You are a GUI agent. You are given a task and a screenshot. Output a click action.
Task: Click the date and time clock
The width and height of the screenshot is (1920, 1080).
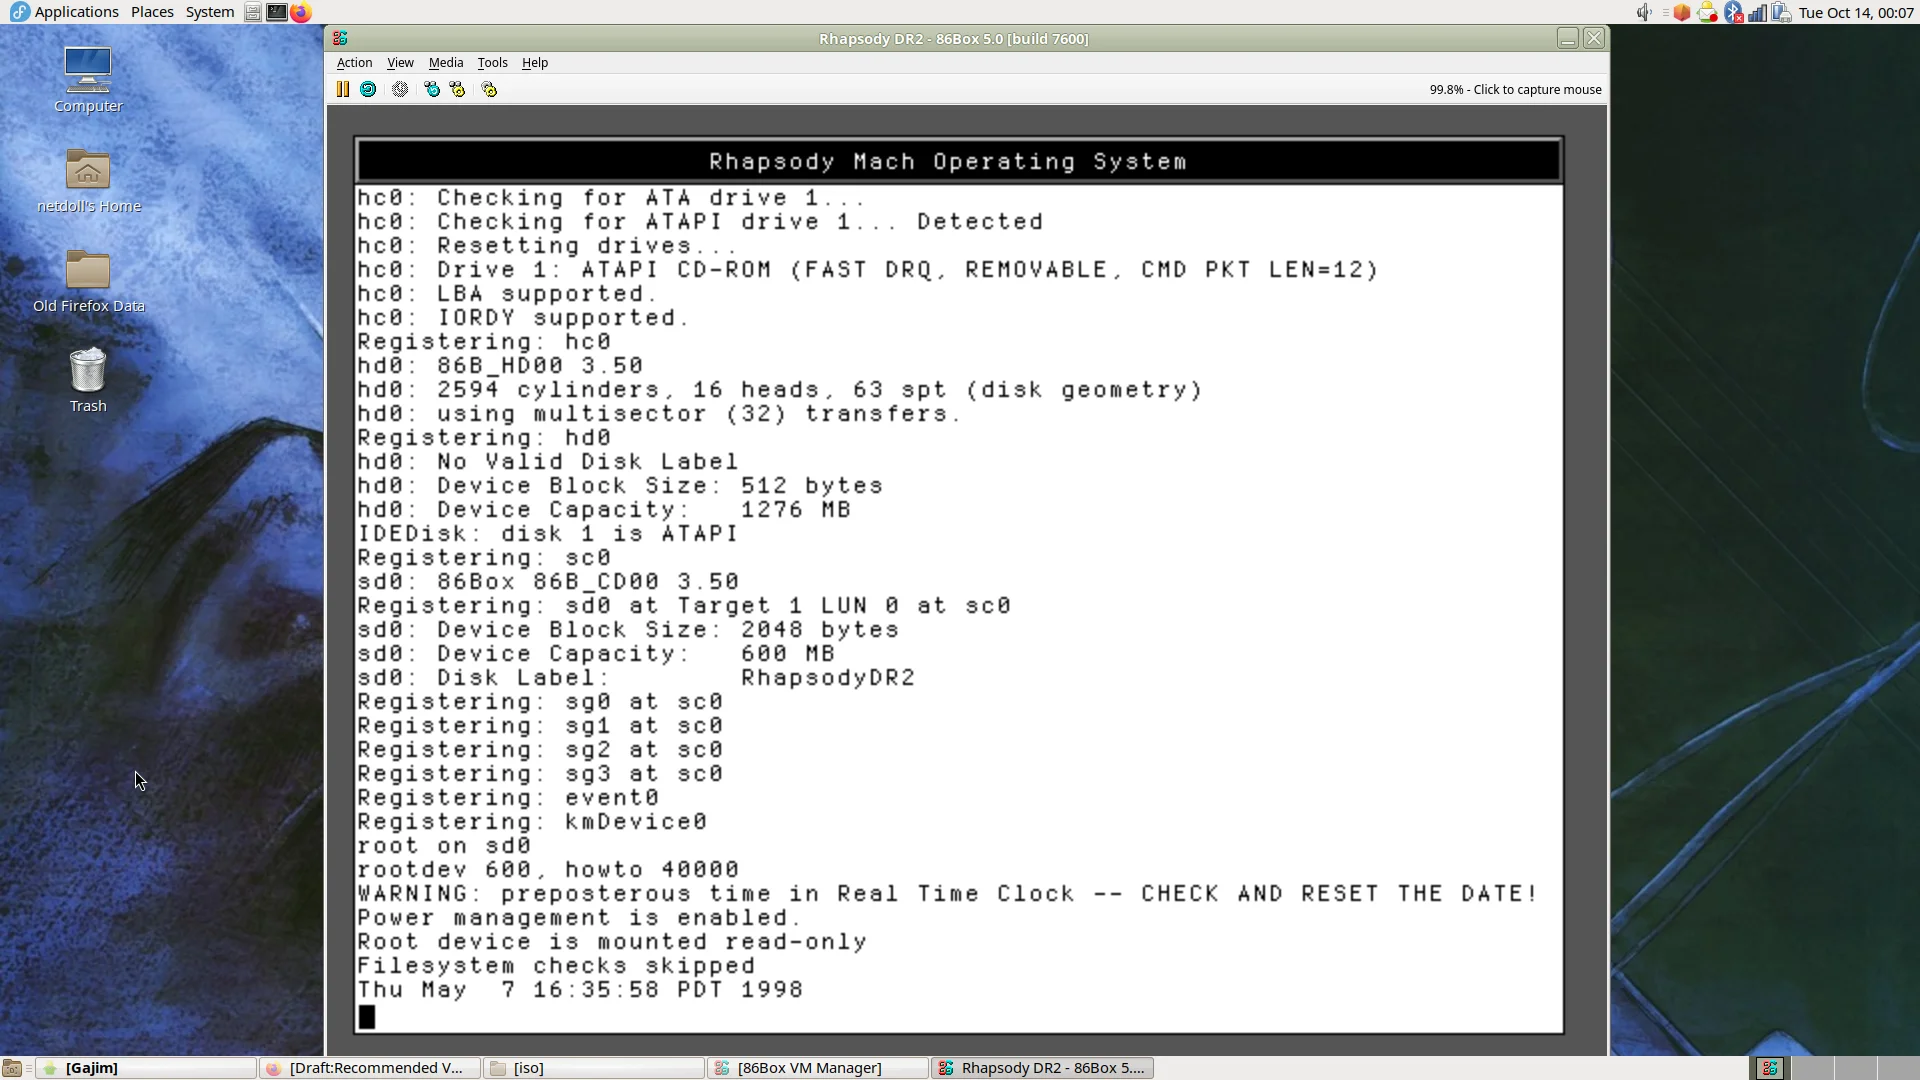1856,12
